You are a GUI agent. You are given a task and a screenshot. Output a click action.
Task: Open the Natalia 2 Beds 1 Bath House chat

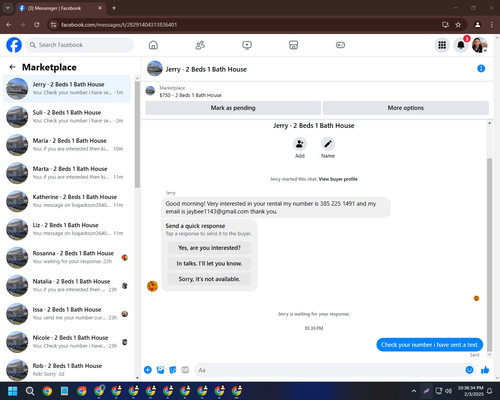(x=67, y=285)
